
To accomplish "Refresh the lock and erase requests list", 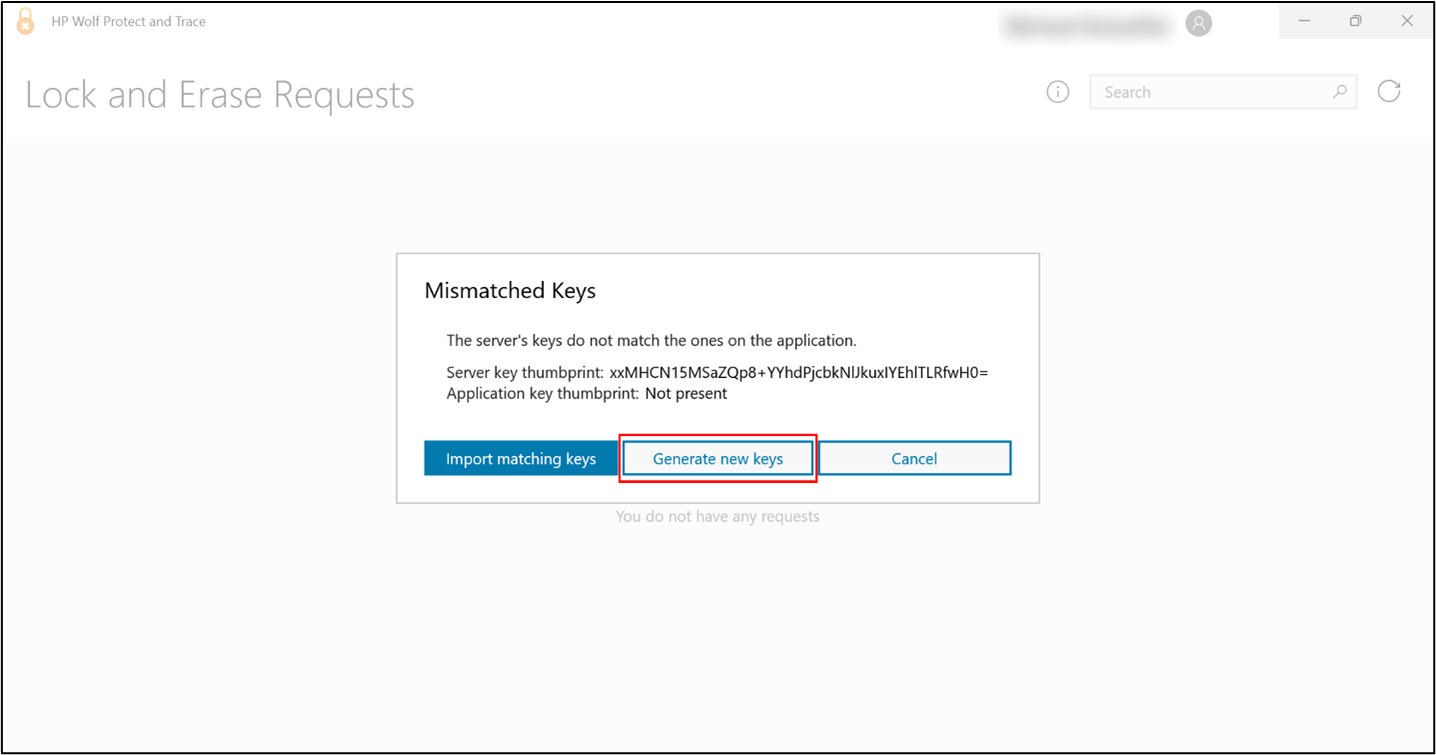I will click(1389, 92).
